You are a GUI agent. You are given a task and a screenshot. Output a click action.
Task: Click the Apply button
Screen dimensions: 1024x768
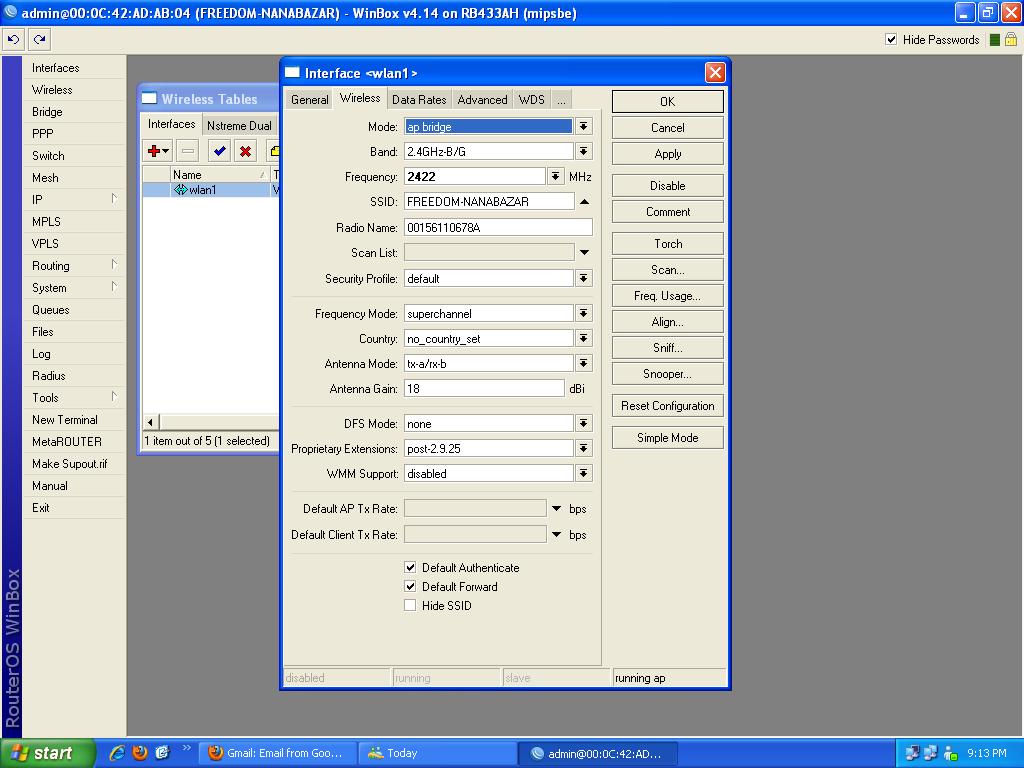(x=667, y=154)
